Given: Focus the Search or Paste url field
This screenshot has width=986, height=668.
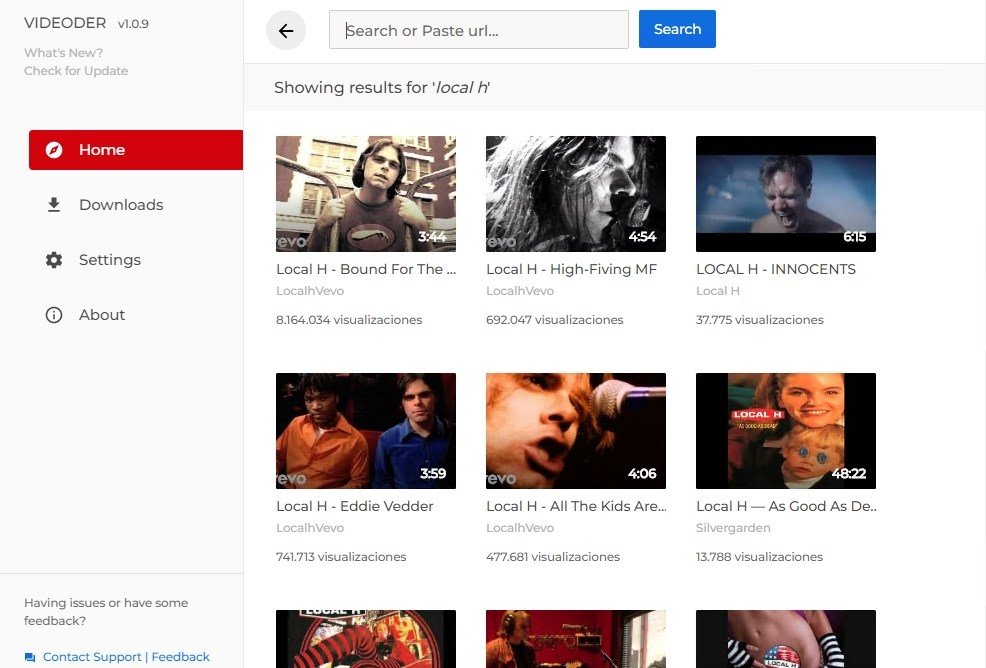Looking at the screenshot, I should click(479, 30).
